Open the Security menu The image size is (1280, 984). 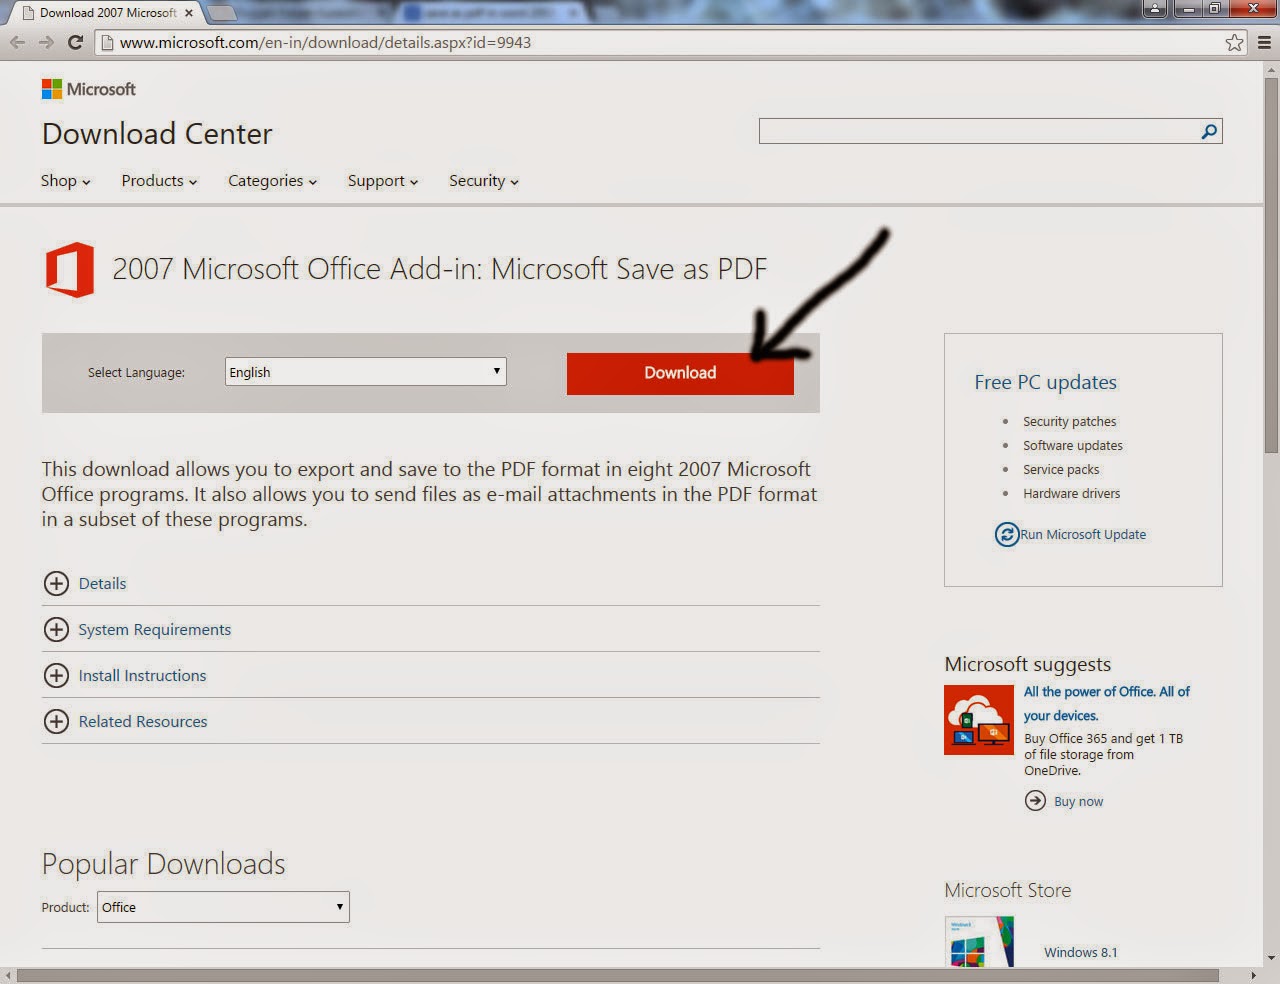click(484, 181)
